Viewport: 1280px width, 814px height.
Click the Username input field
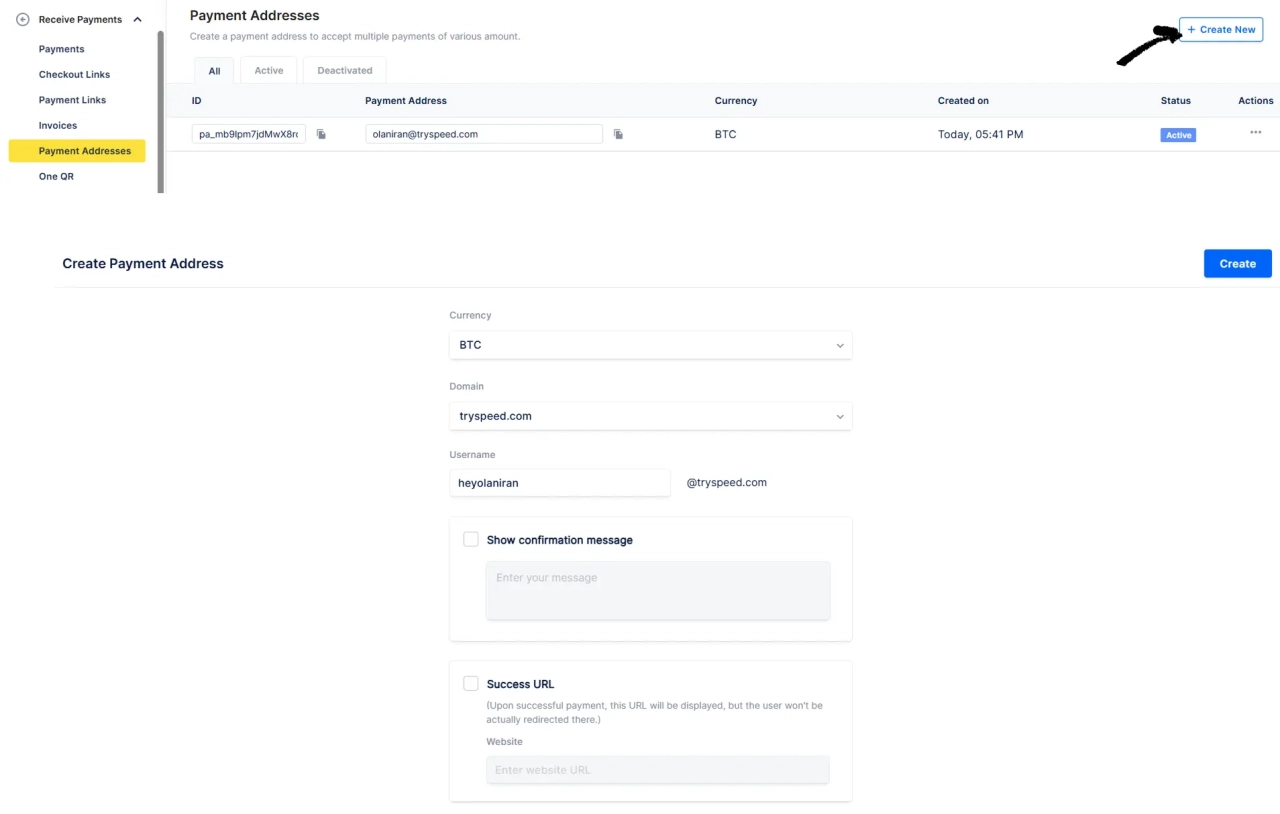pyautogui.click(x=560, y=482)
